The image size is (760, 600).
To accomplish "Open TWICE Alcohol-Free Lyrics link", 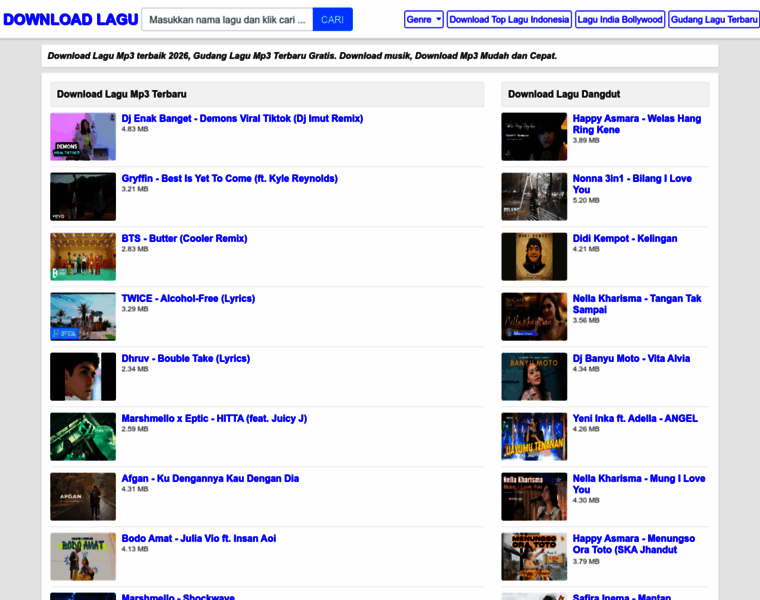I will (x=188, y=299).
